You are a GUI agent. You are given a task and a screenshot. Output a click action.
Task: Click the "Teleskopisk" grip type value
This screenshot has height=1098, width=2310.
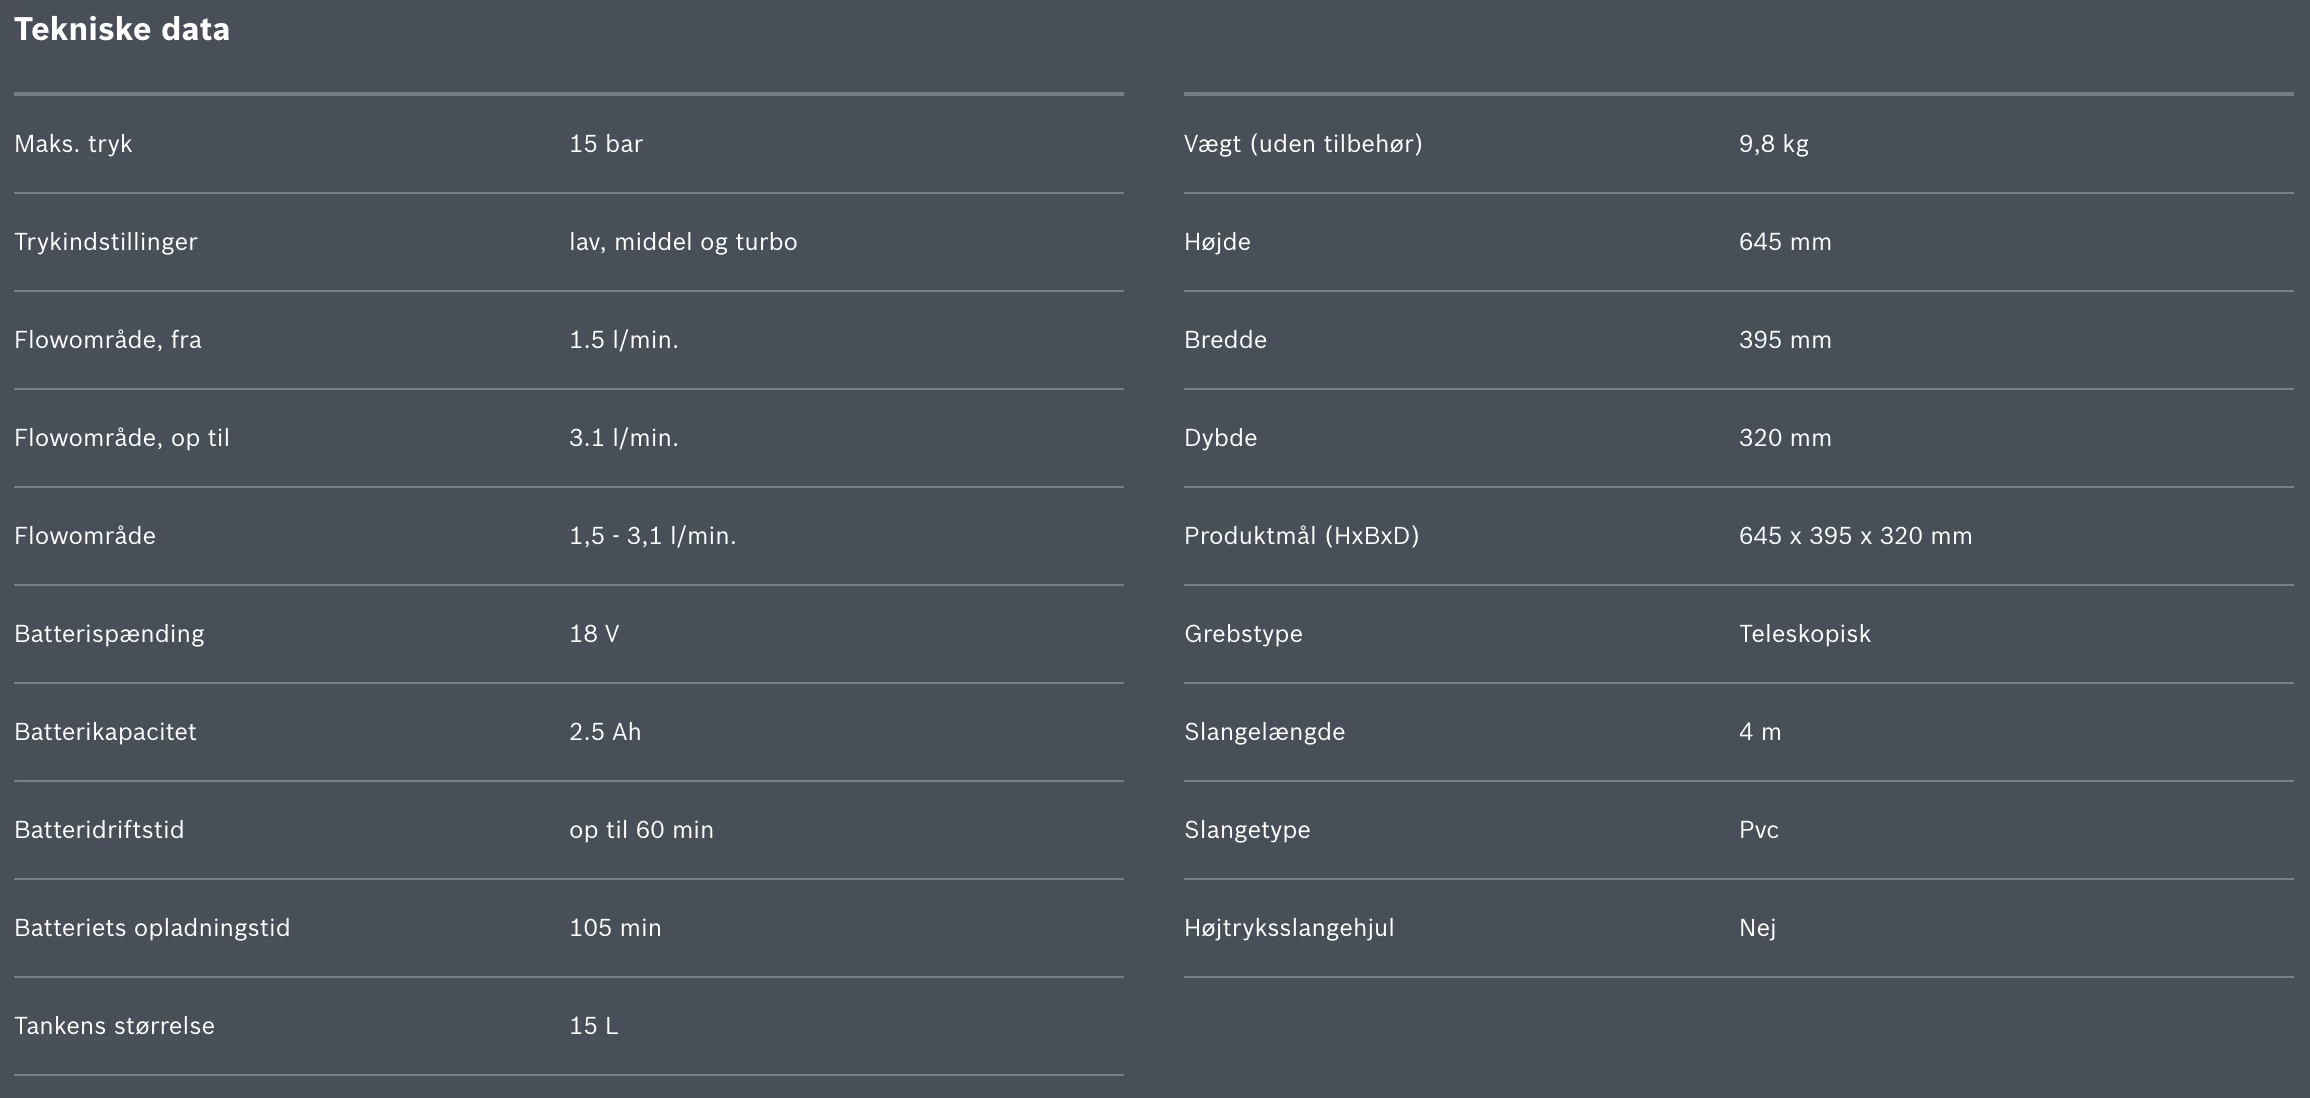[x=1804, y=634]
